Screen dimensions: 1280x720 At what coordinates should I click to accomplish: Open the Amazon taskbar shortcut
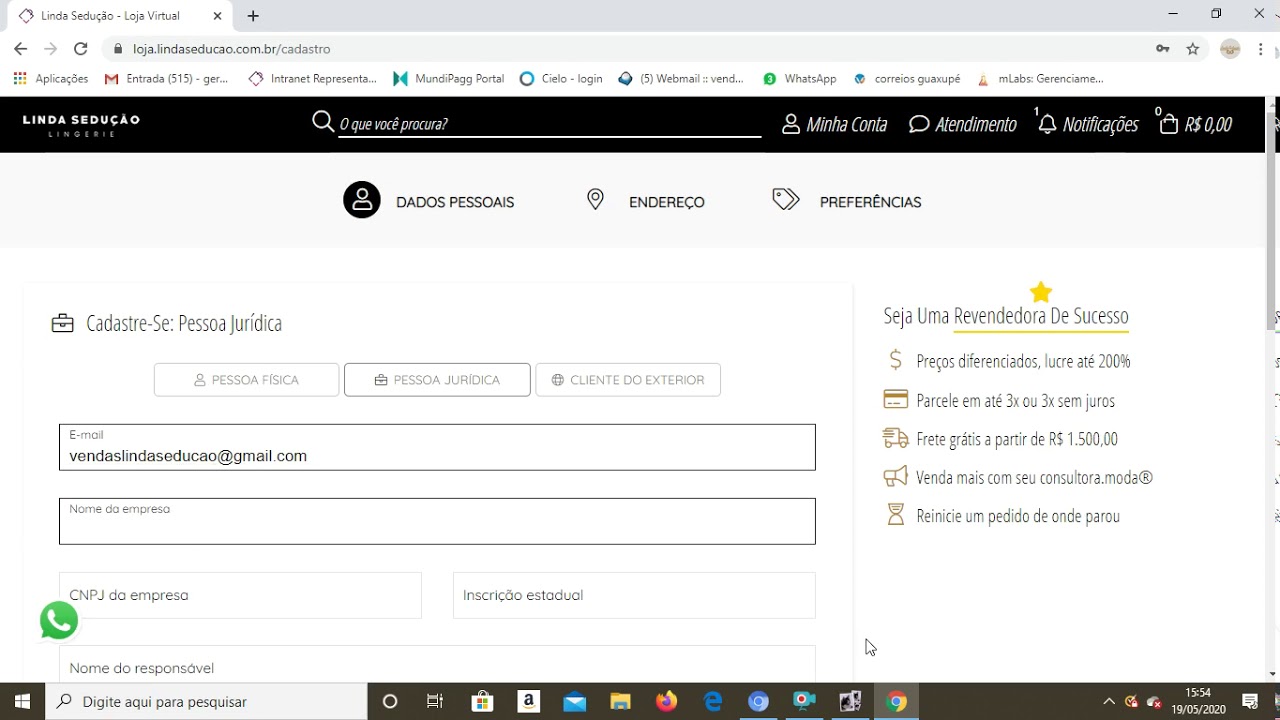[x=529, y=701]
